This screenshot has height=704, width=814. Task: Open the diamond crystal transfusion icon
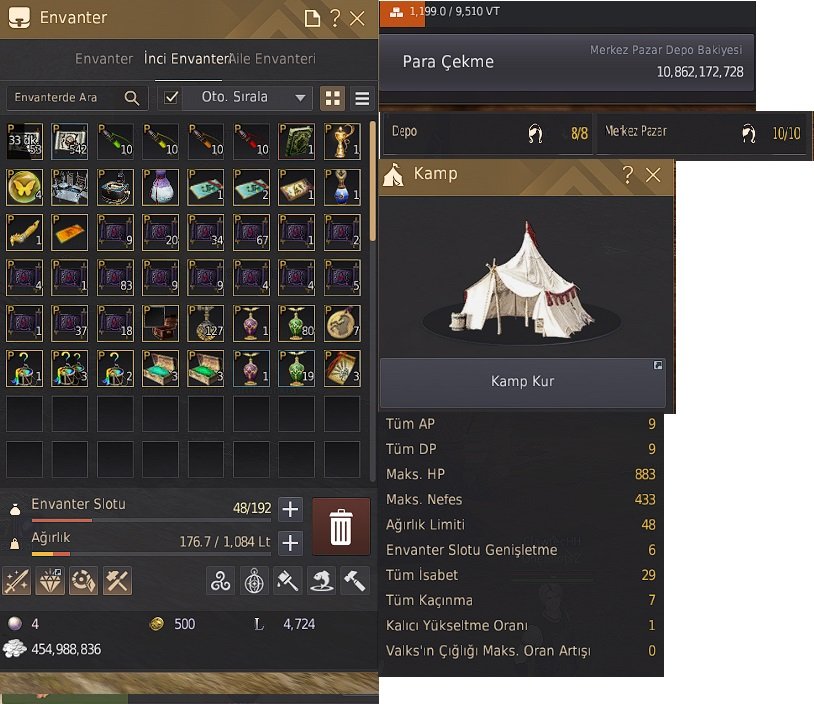50,580
